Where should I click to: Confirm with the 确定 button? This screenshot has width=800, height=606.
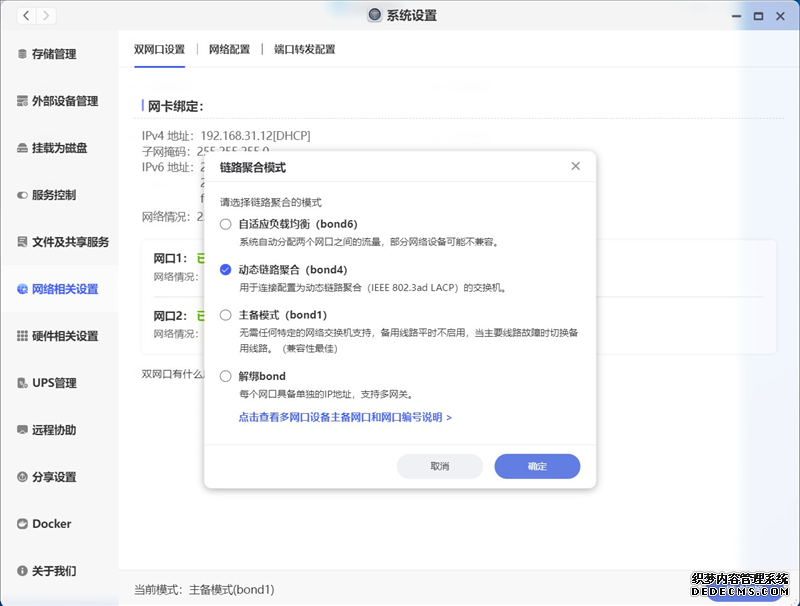pyautogui.click(x=537, y=466)
